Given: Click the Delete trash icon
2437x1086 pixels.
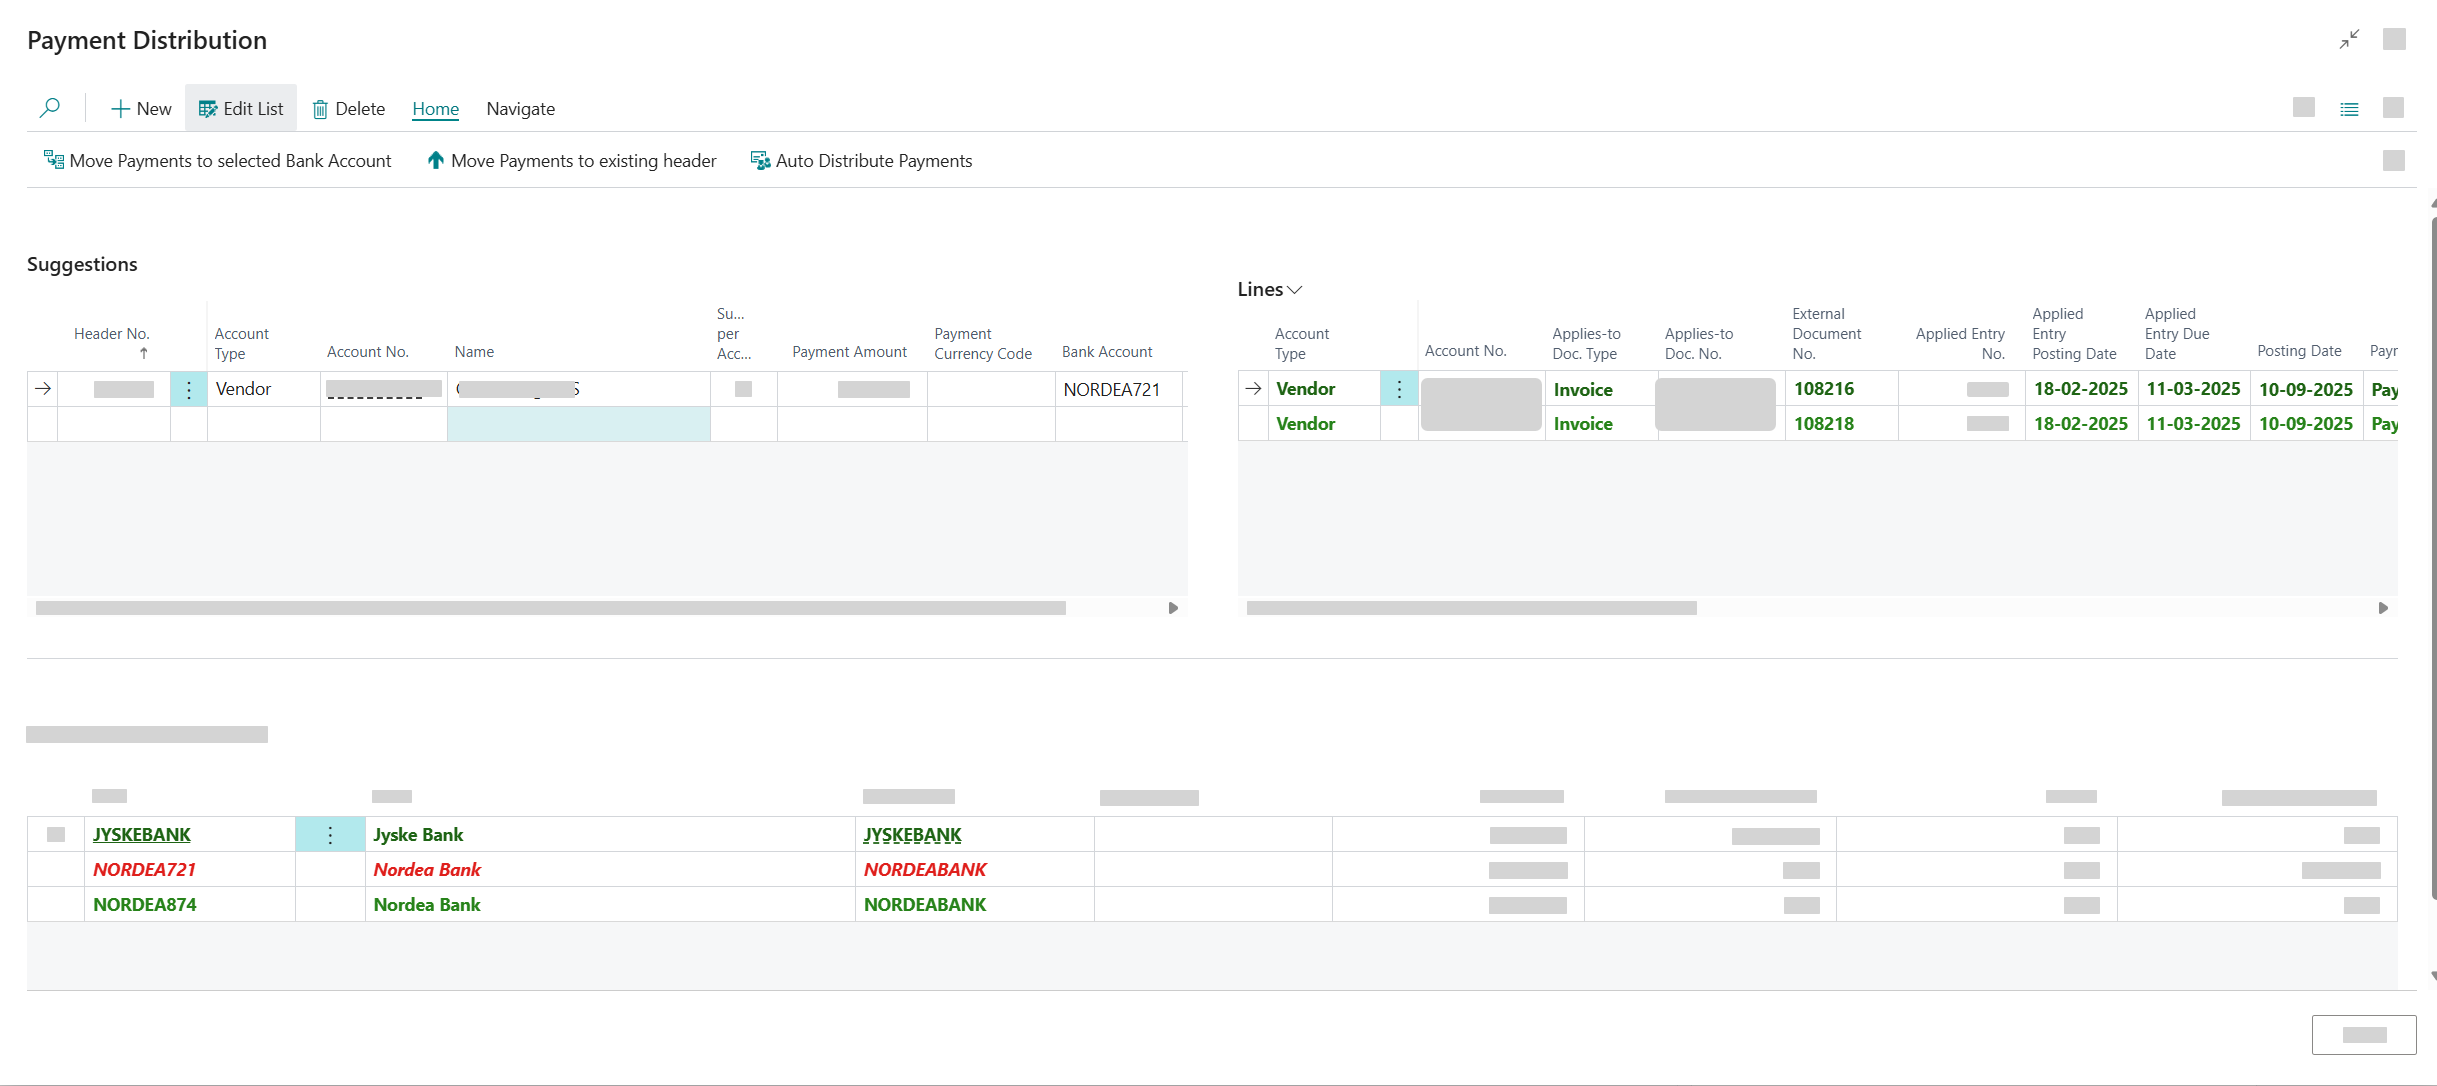Looking at the screenshot, I should click(320, 109).
